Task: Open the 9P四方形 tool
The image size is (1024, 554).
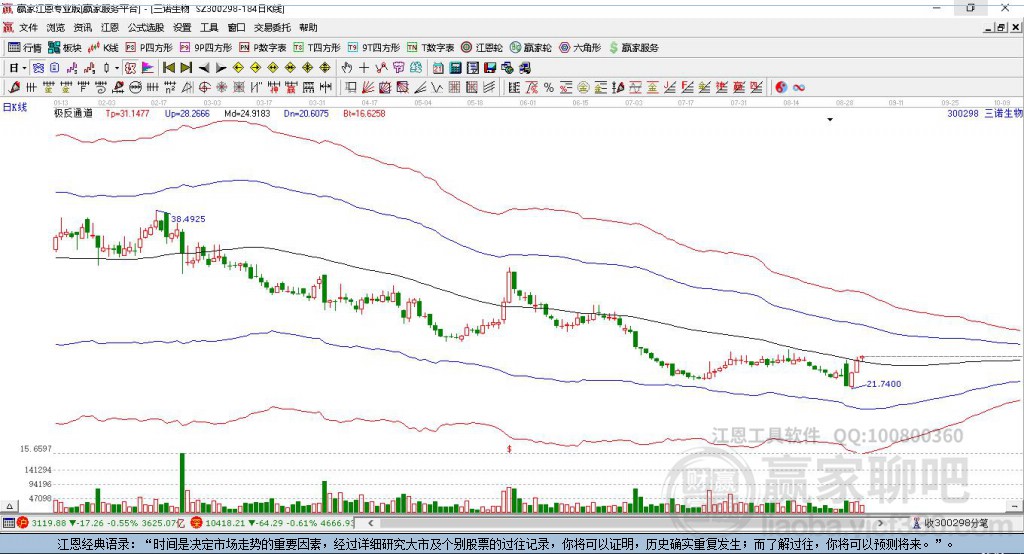Action: coord(206,48)
